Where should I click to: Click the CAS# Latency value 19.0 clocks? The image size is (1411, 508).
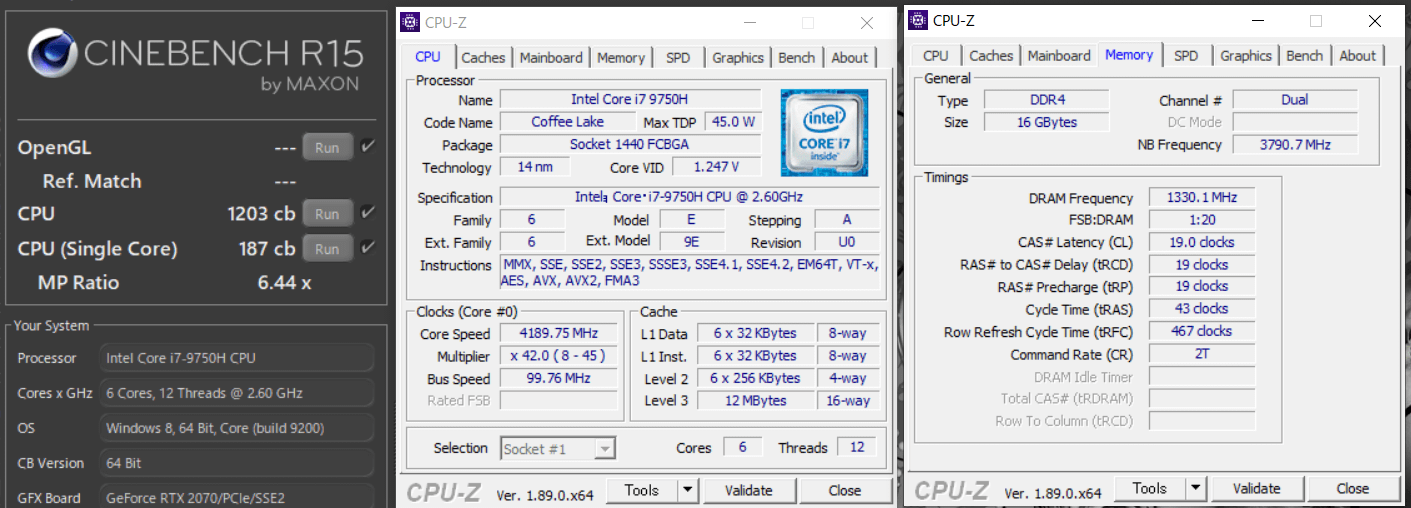1201,242
